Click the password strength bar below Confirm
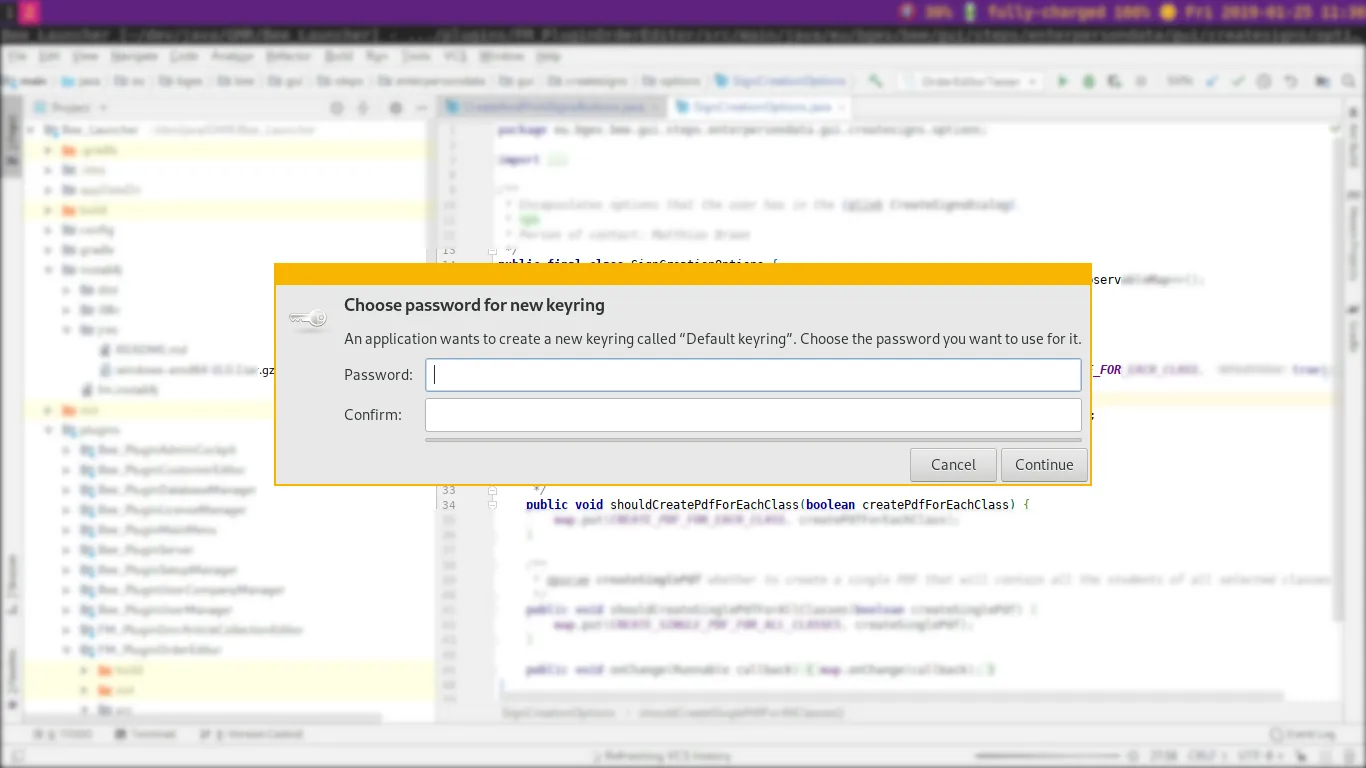This screenshot has height=768, width=1366. [x=753, y=439]
